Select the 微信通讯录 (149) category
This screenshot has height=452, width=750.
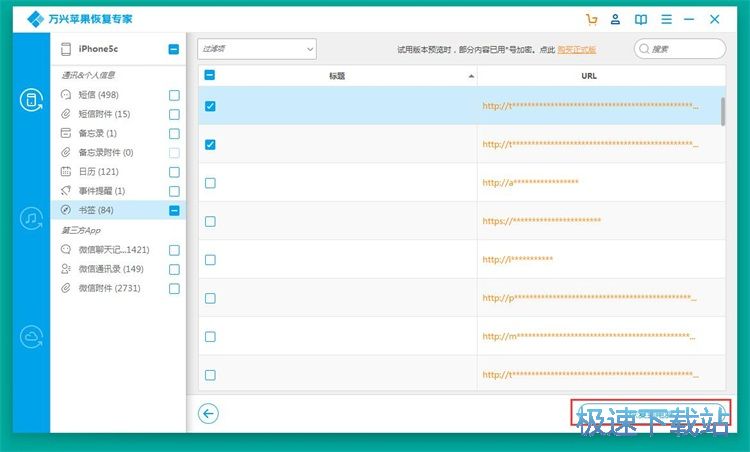(x=118, y=269)
